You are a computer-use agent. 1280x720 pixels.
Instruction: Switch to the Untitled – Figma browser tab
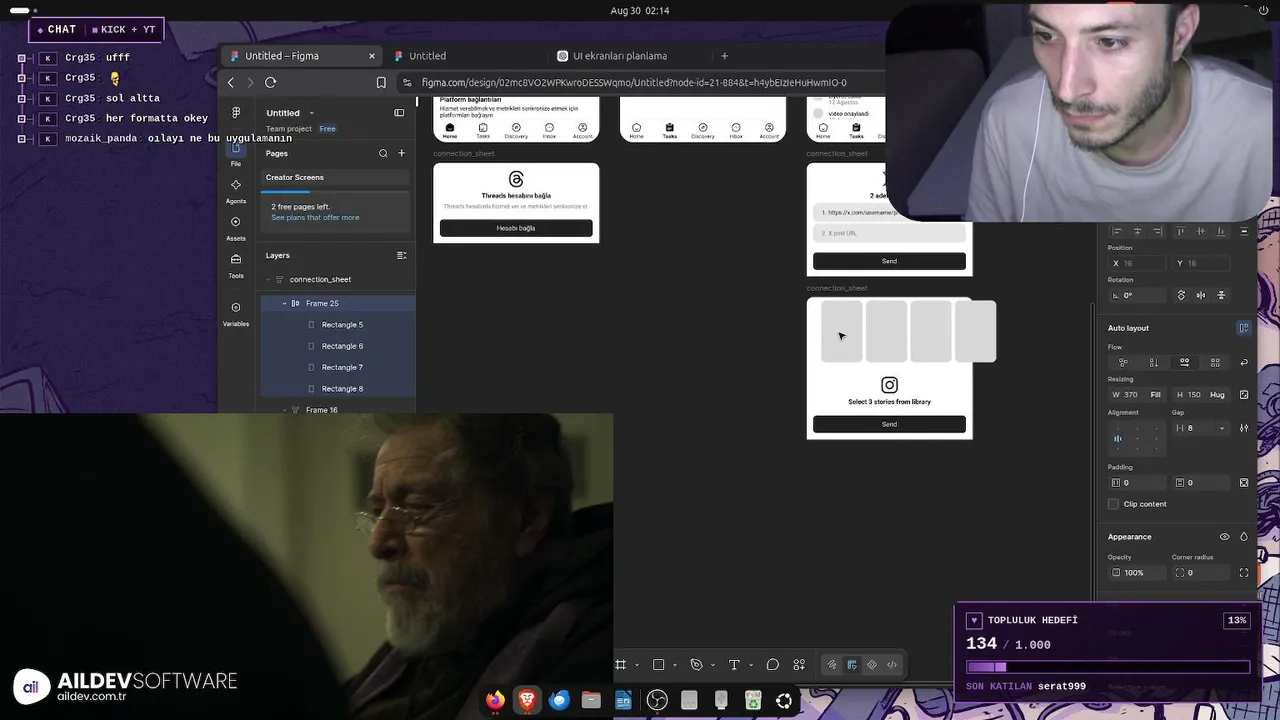point(302,56)
